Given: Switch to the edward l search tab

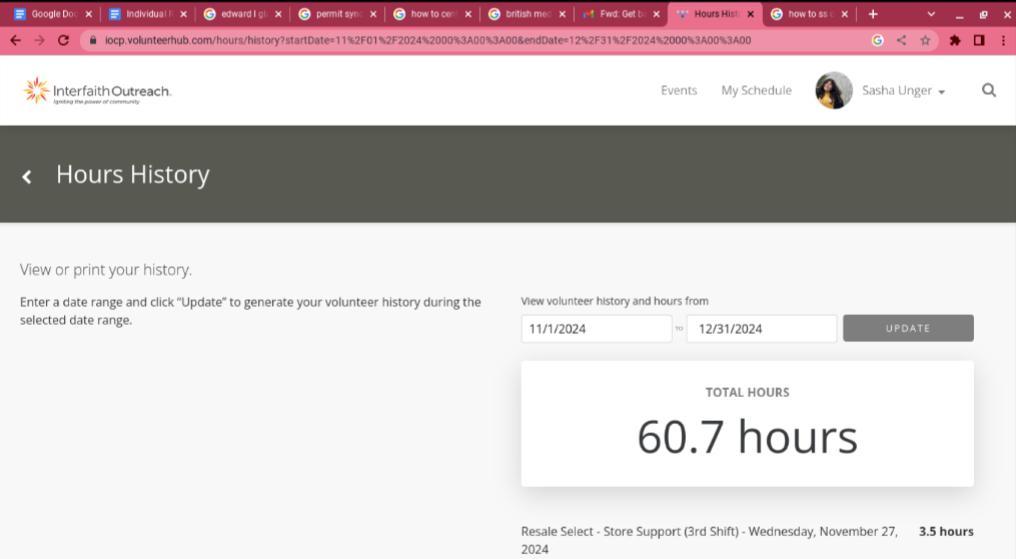Looking at the screenshot, I should (x=242, y=14).
